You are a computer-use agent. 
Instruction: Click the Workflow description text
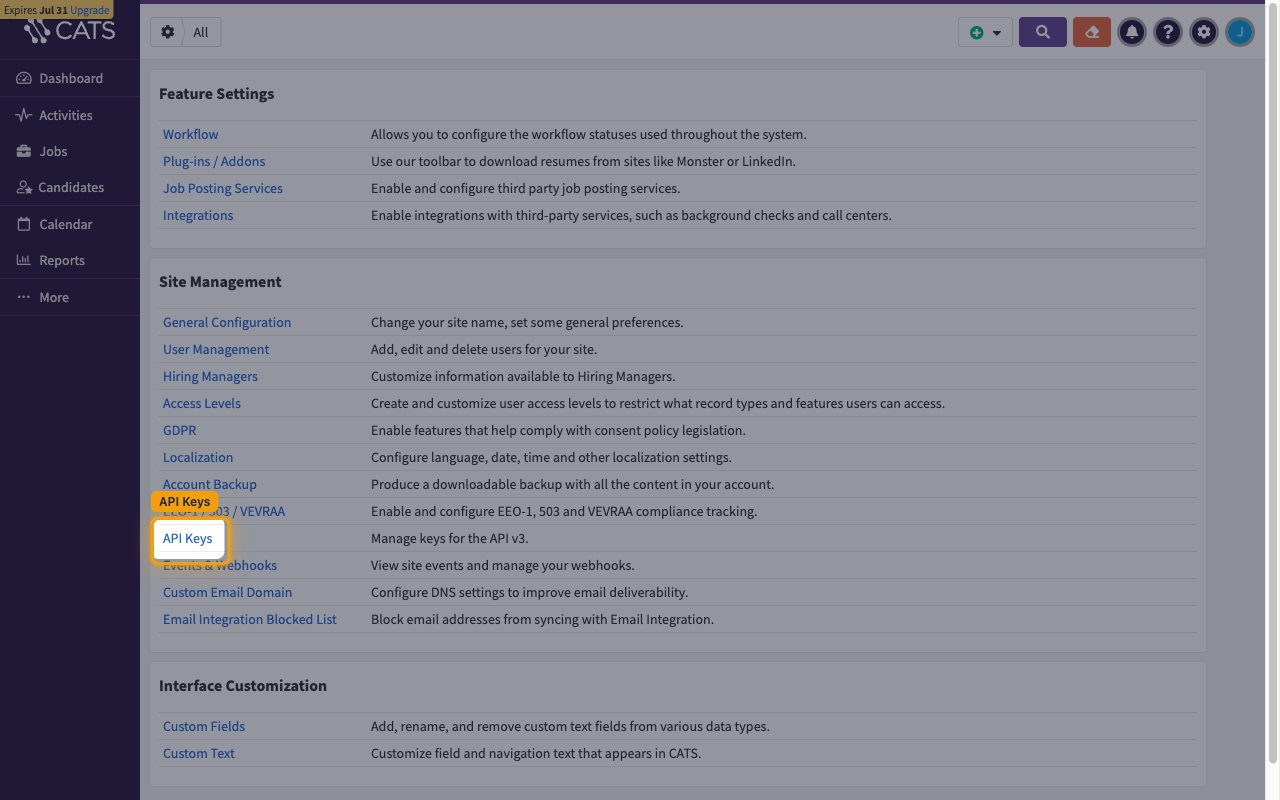click(x=589, y=134)
